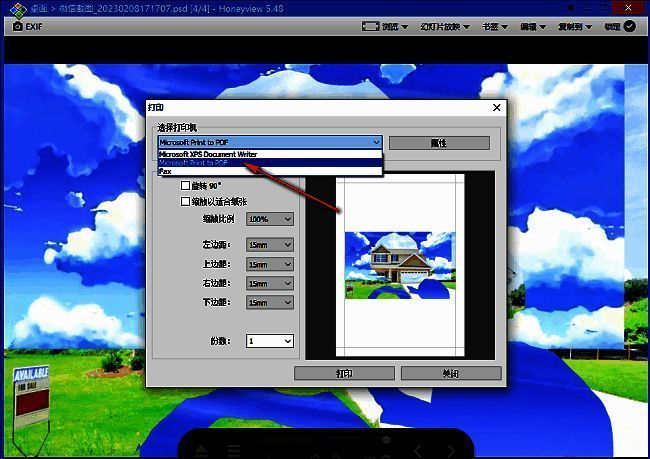
Task: Expand the printer selection dropdown
Action: tap(375, 143)
